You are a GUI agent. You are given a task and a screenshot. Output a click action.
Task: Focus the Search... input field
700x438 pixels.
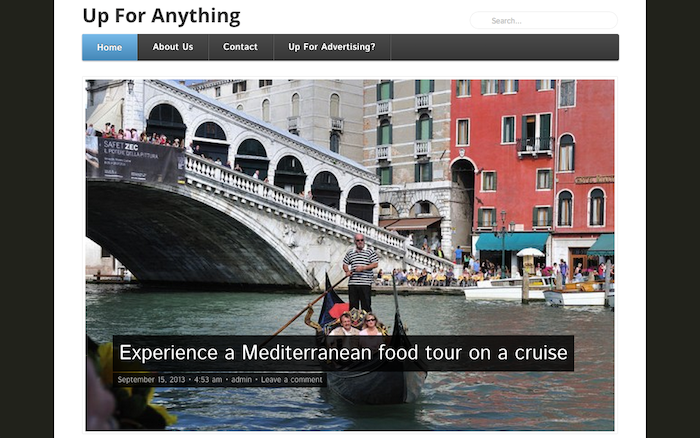[x=544, y=21]
